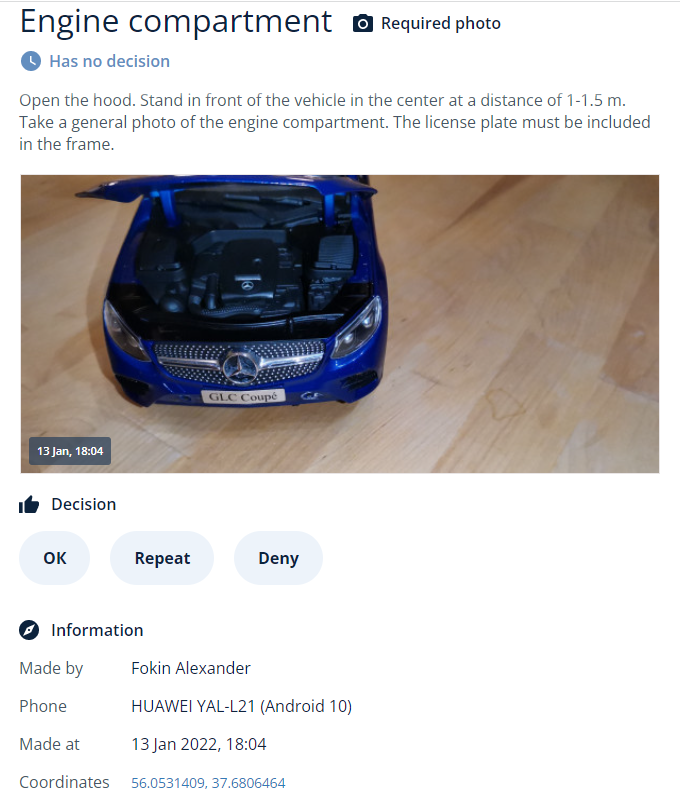Screen dimensions: 680x802
Task: Click the compass Information icon
Action: [x=29, y=630]
